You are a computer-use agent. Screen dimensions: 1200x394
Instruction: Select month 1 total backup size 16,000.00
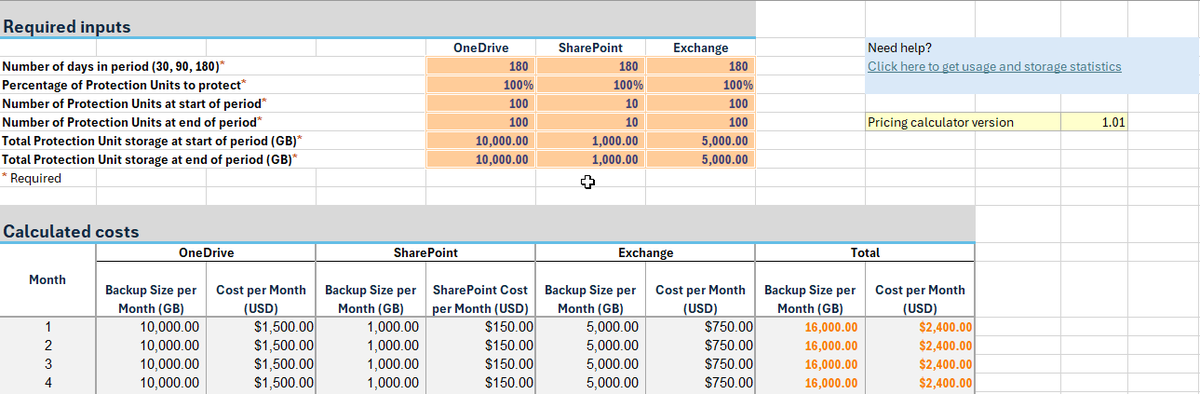tap(811, 327)
